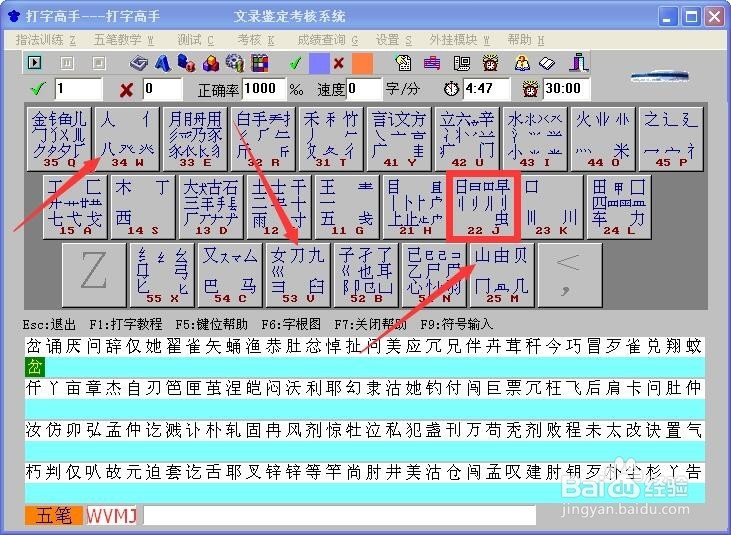The height and width of the screenshot is (535, 731).
Task: Click the colored 3D blocks toolbar icon
Action: (x=211, y=63)
